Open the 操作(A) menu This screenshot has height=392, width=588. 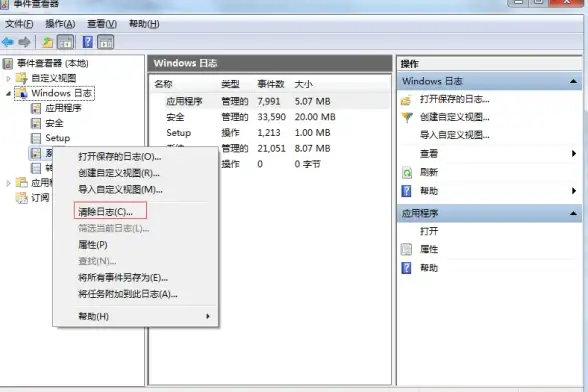60,24
